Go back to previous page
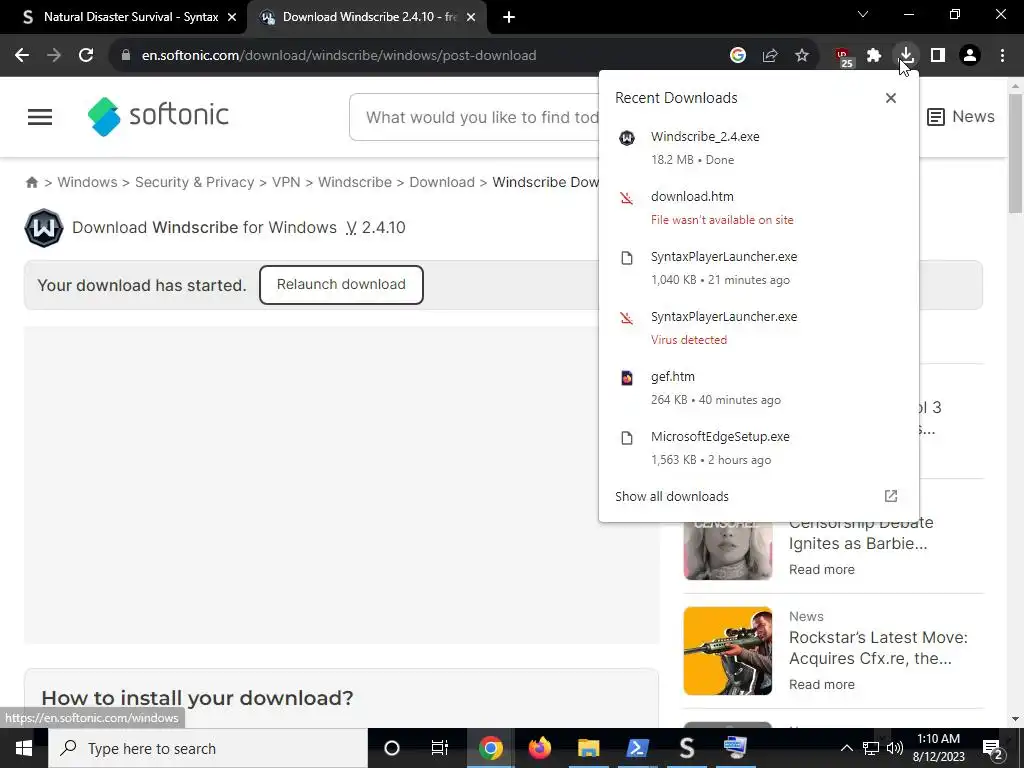Image resolution: width=1024 pixels, height=768 pixels. point(22,56)
